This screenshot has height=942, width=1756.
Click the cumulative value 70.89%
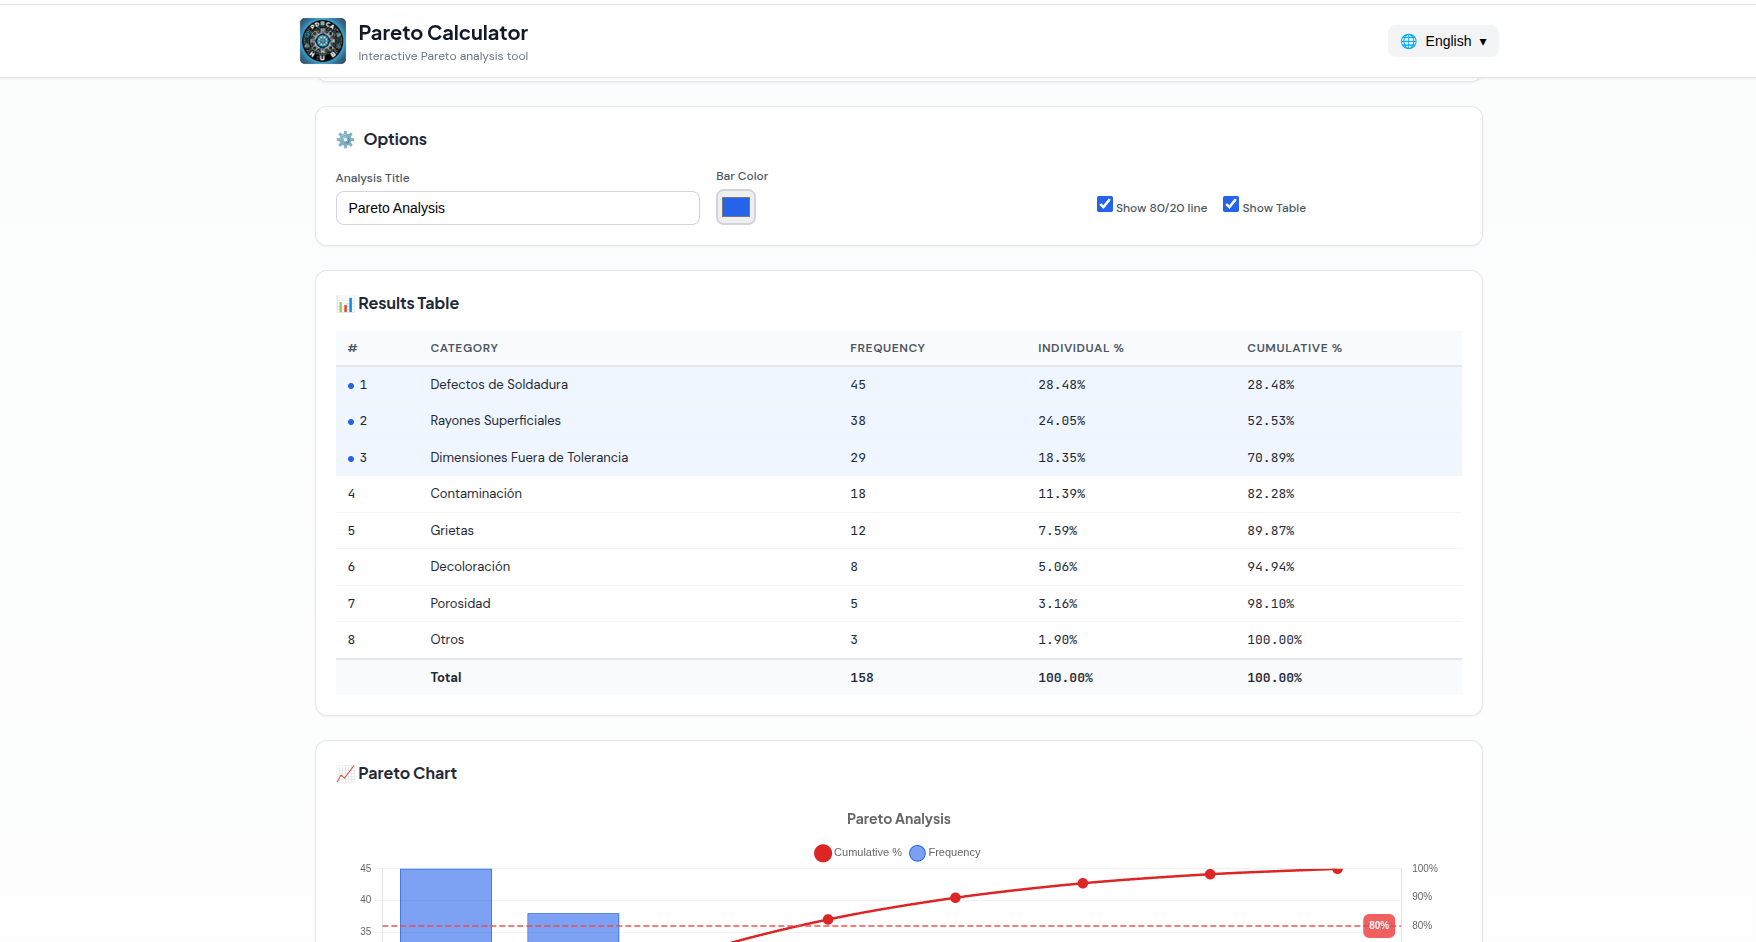(1270, 458)
